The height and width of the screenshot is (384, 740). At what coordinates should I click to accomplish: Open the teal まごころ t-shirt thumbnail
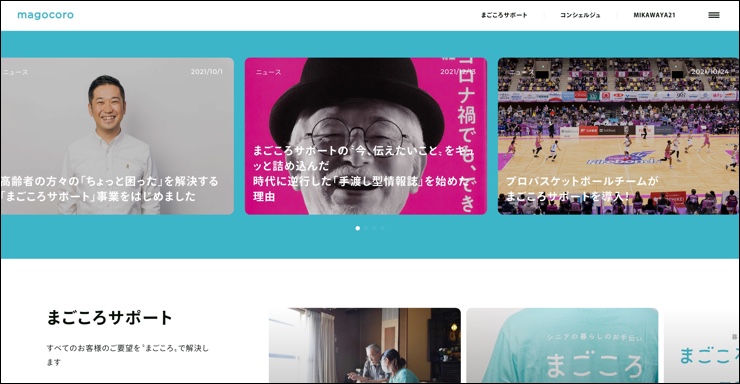[x=562, y=345]
